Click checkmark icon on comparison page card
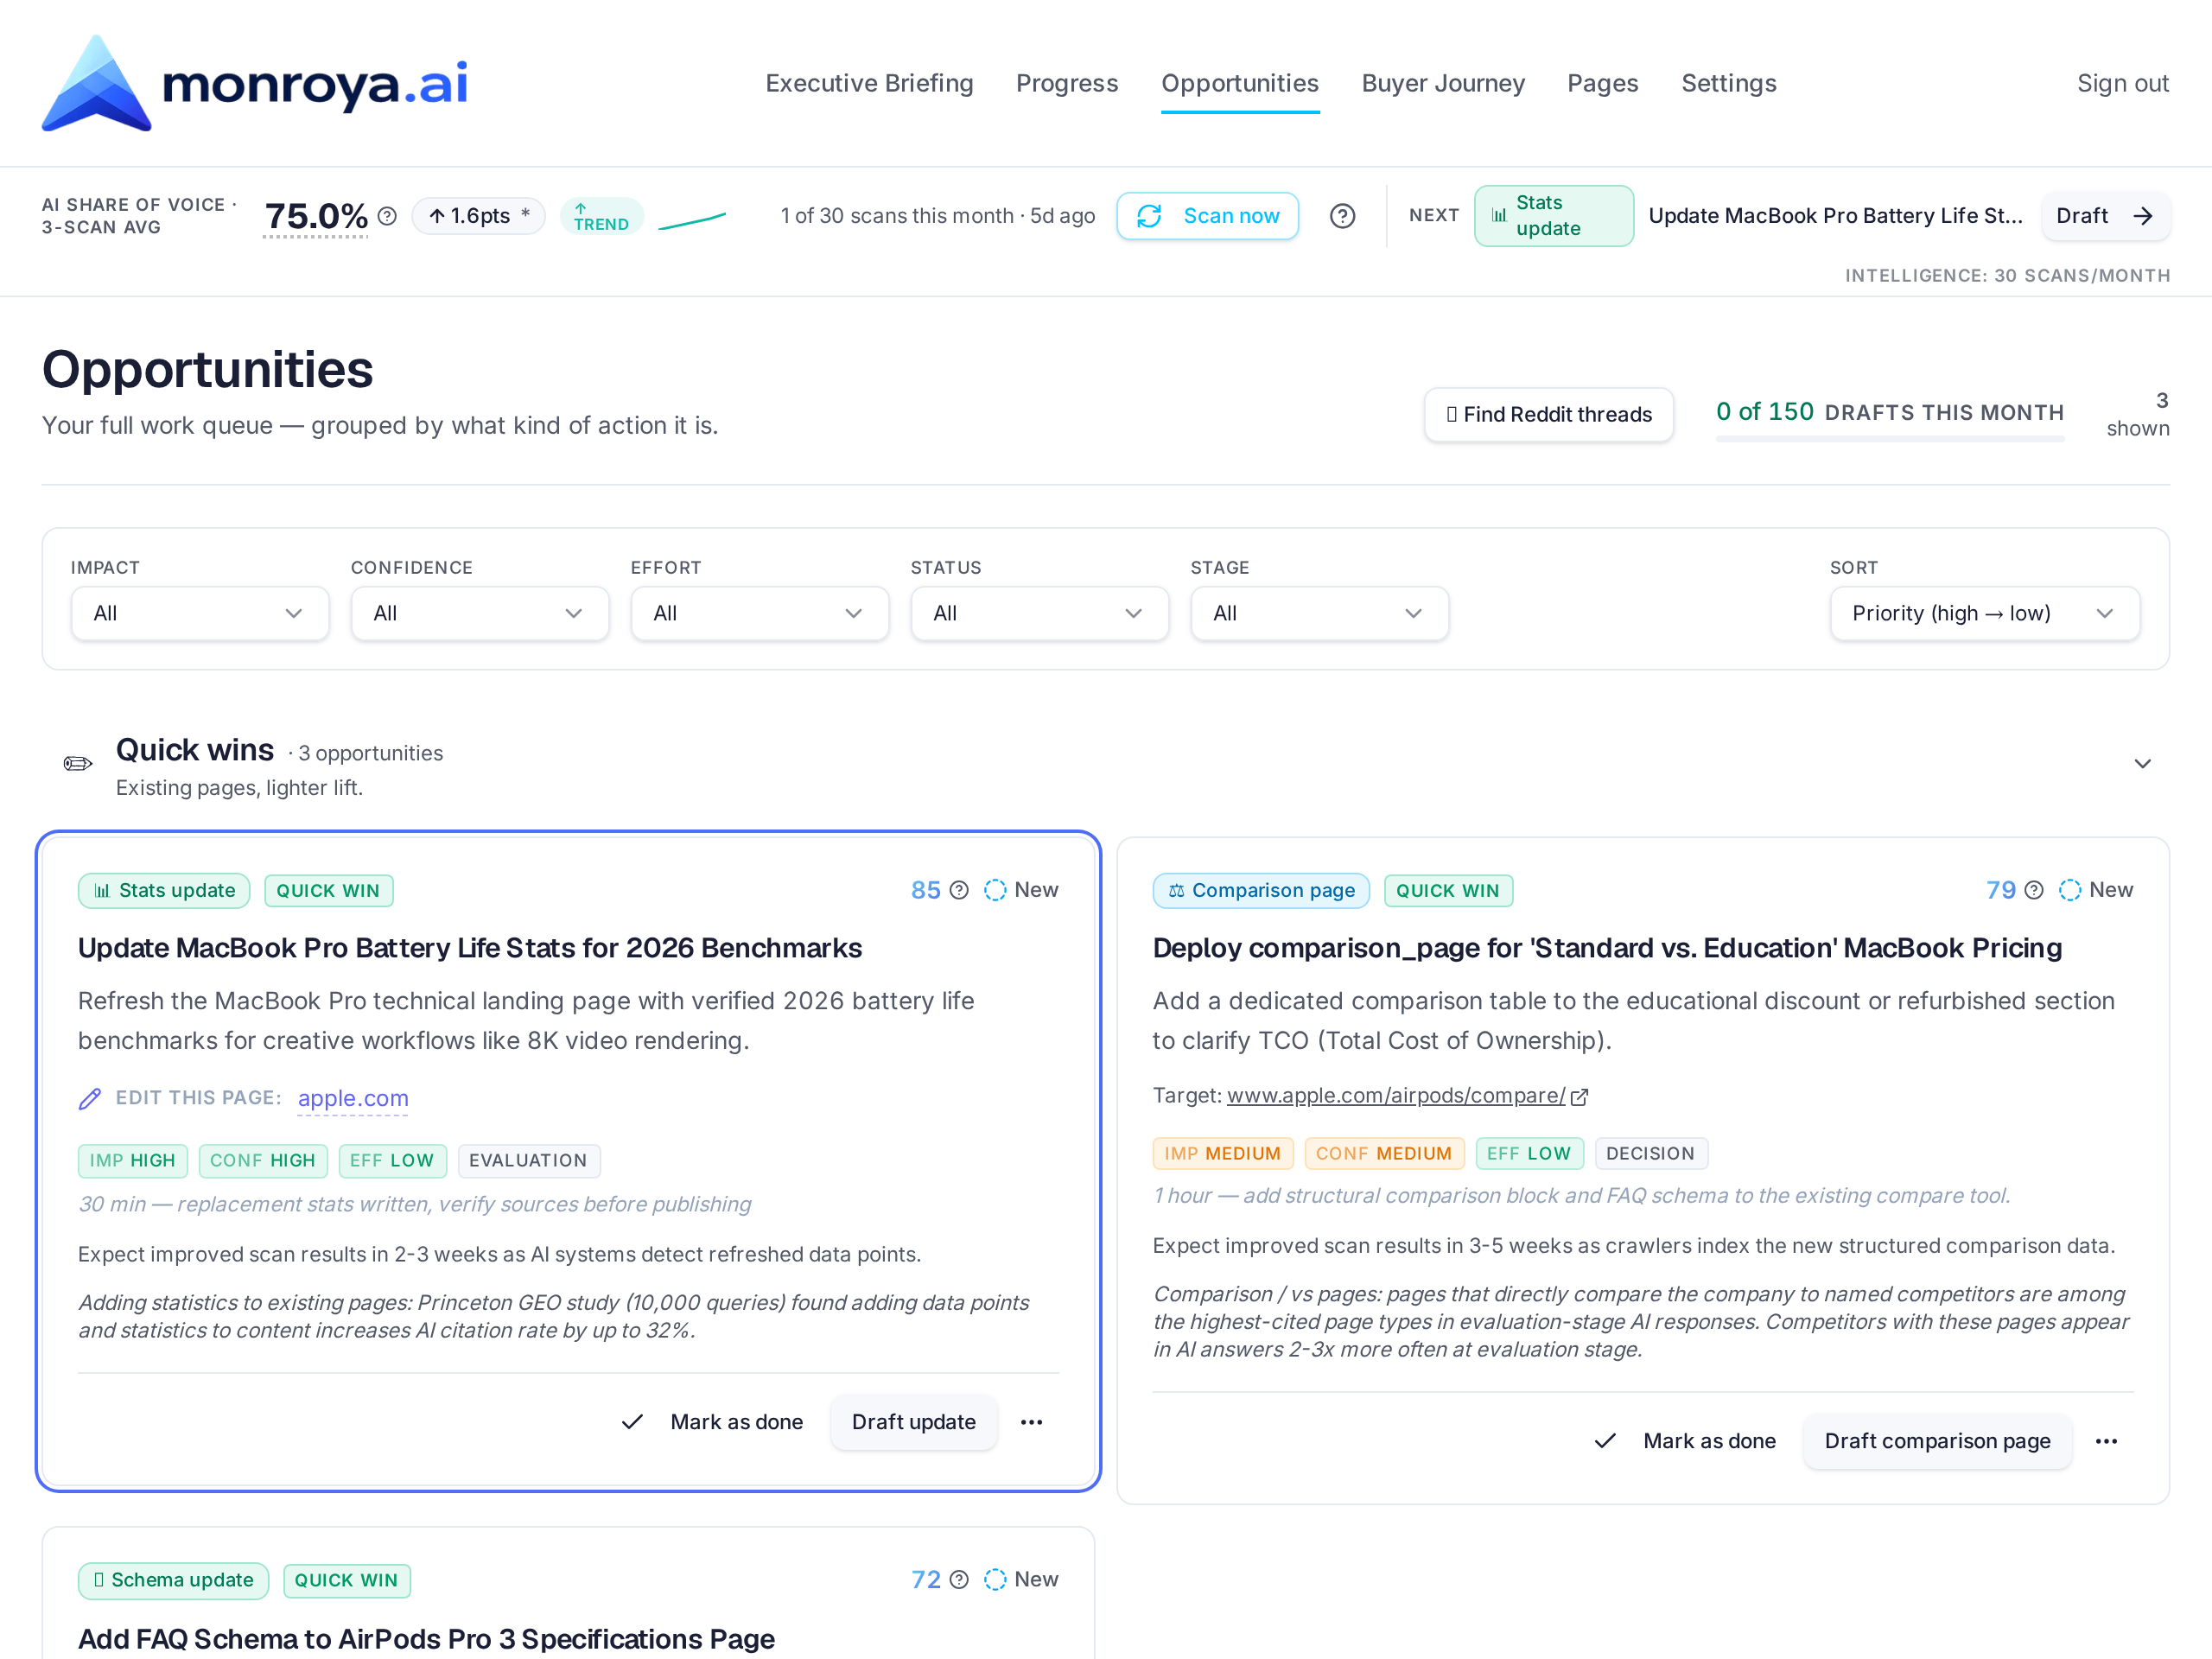Screen dimensions: 2212x1659 (x=1605, y=1441)
